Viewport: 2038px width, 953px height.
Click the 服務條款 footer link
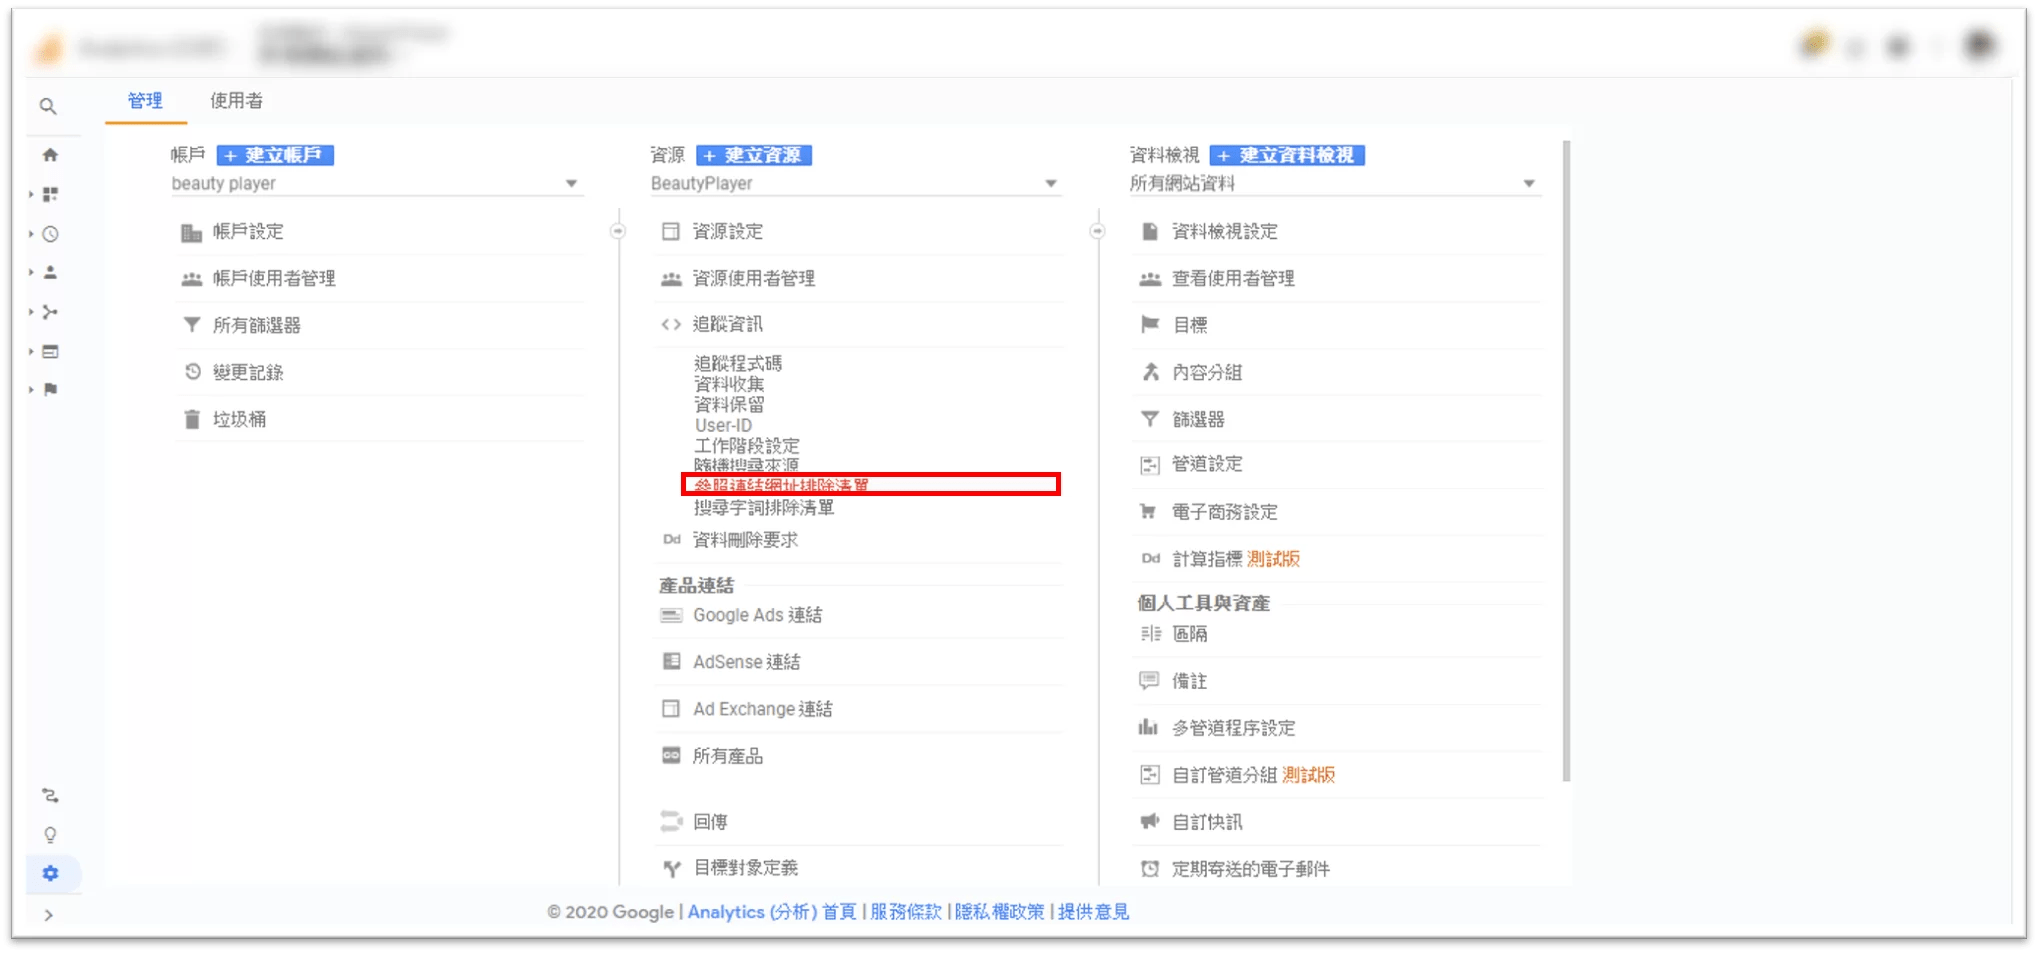[x=906, y=912]
